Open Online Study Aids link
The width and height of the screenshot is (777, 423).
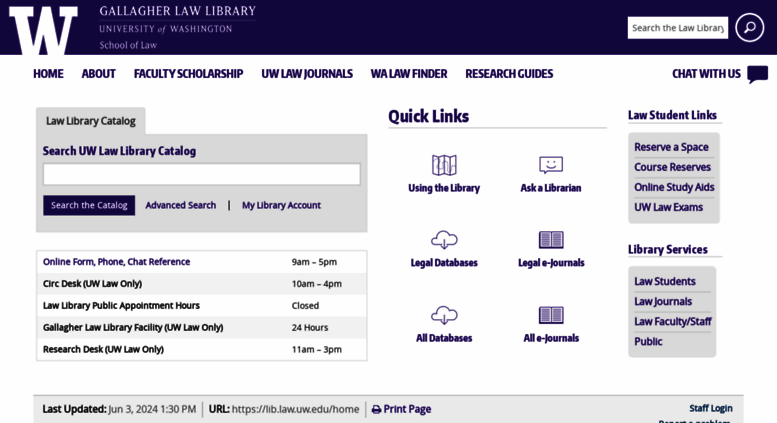[x=674, y=187]
